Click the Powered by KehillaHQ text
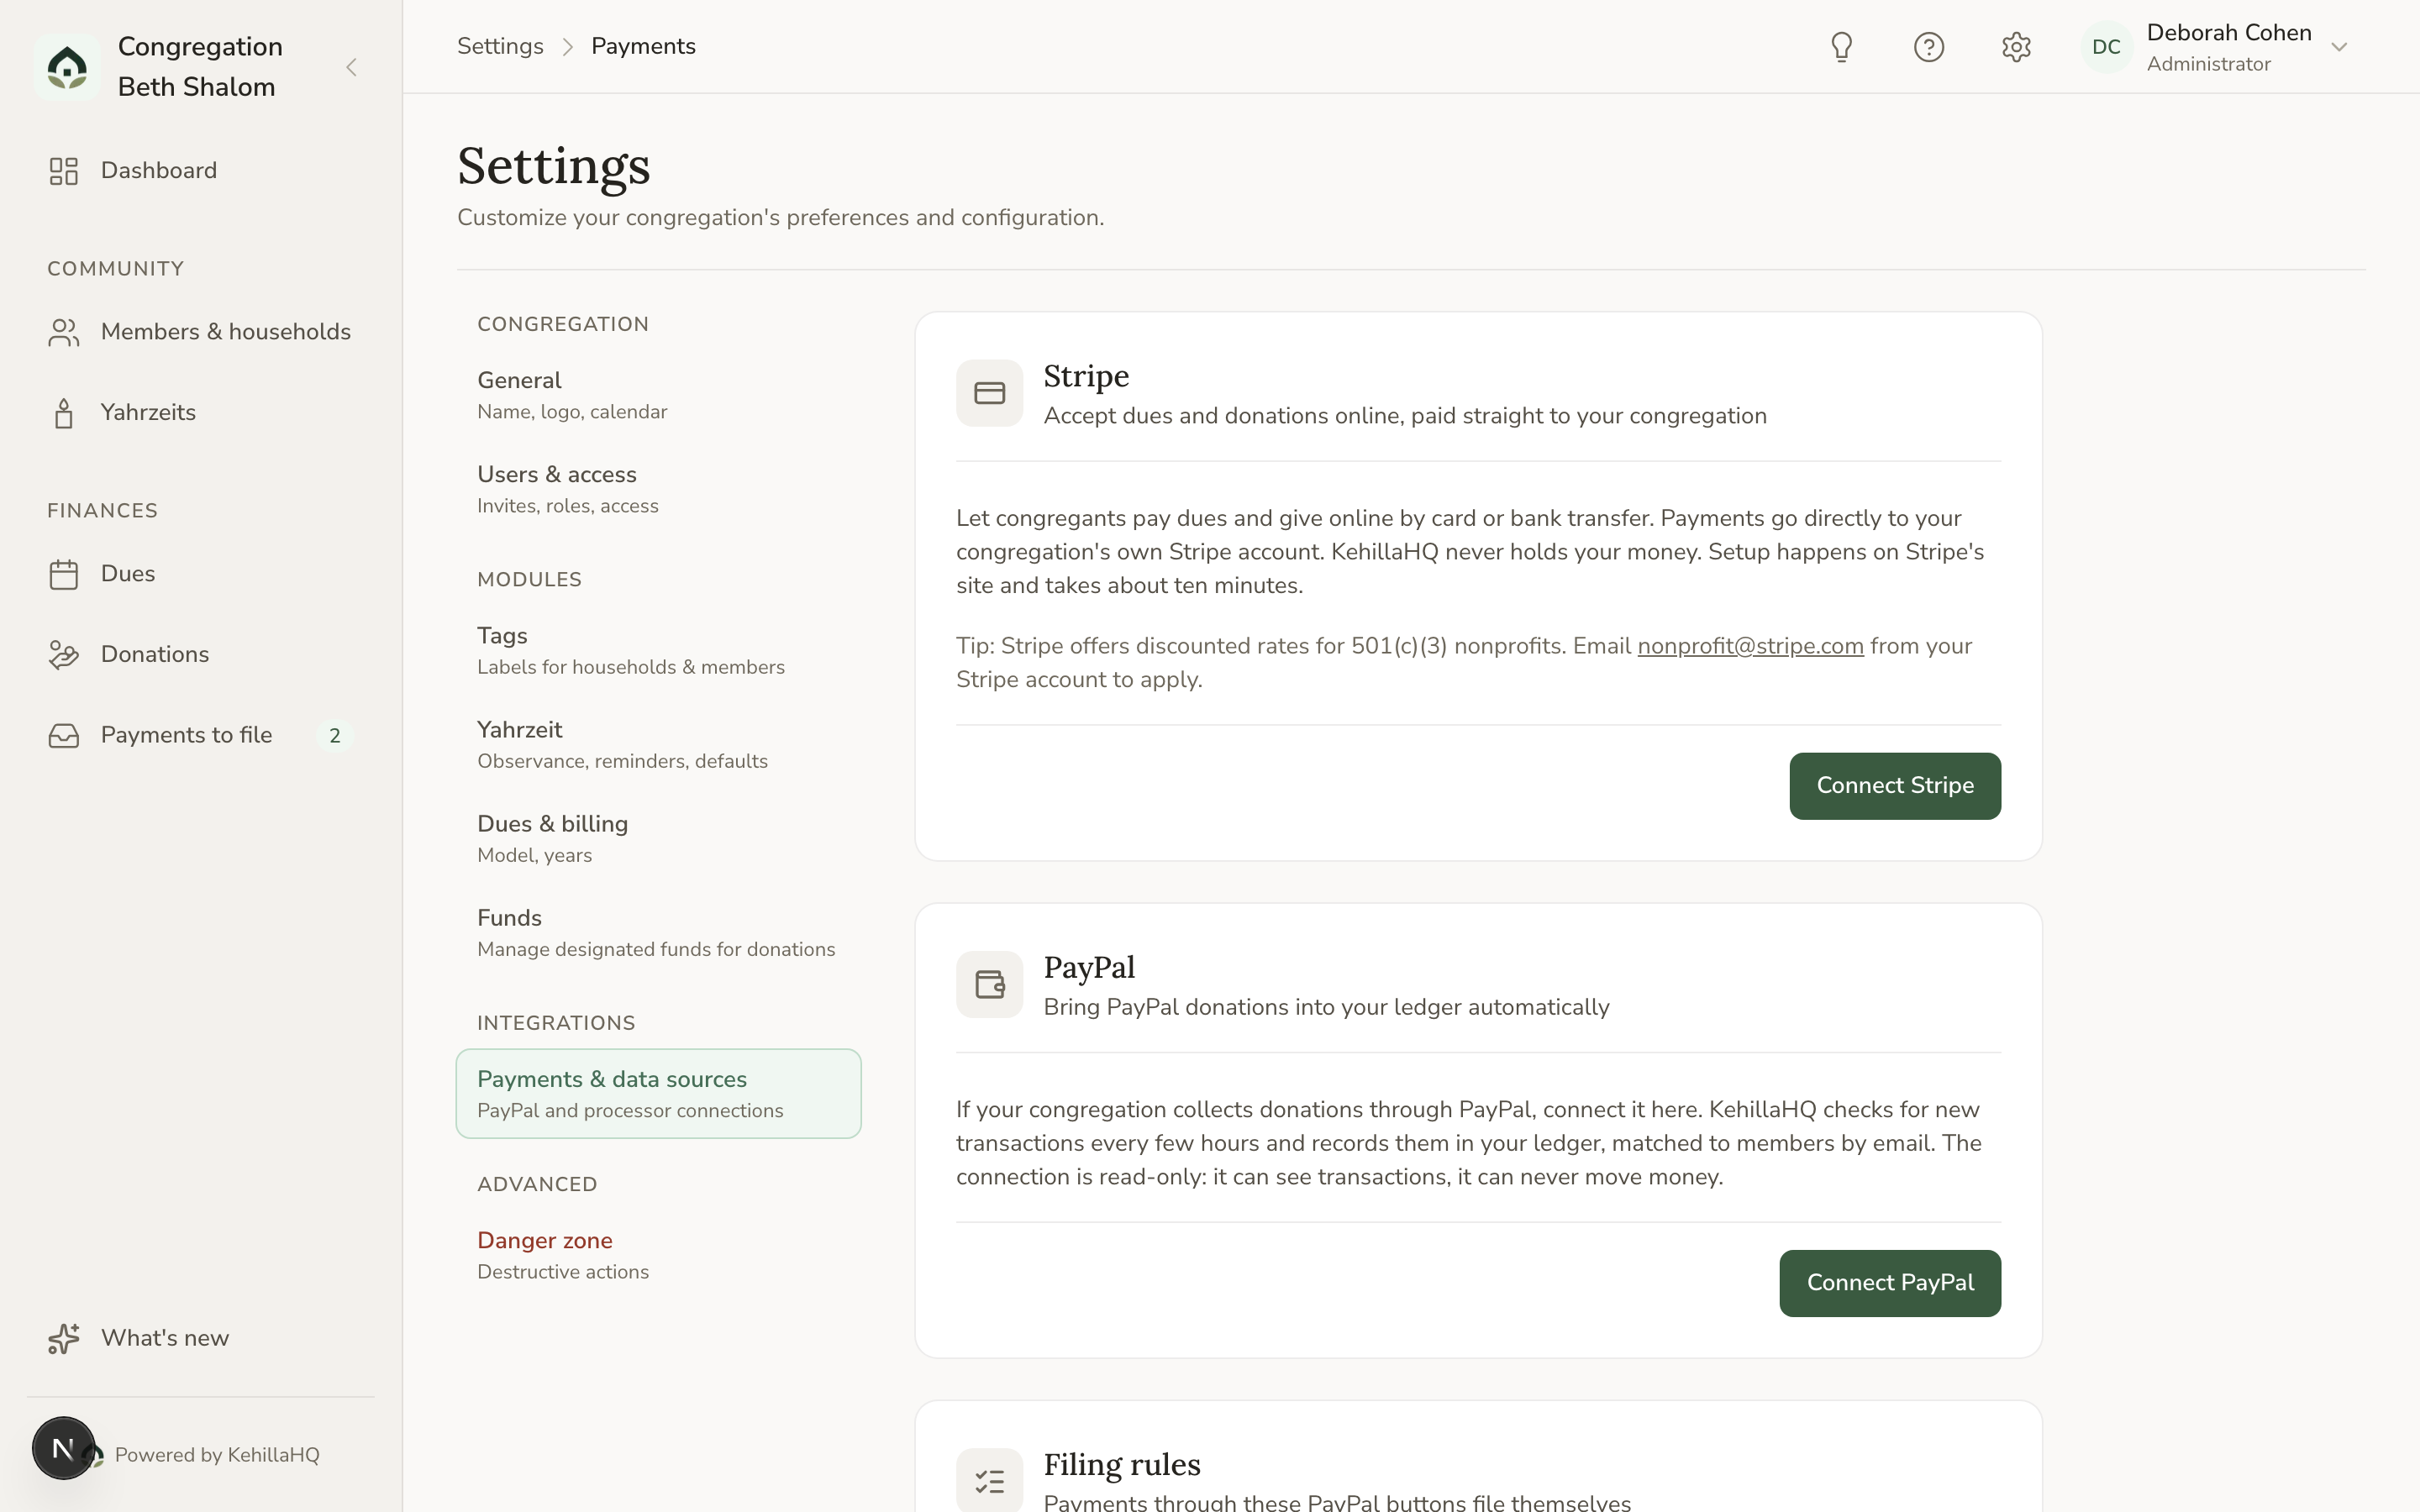Viewport: 2420px width, 1512px height. click(x=217, y=1455)
